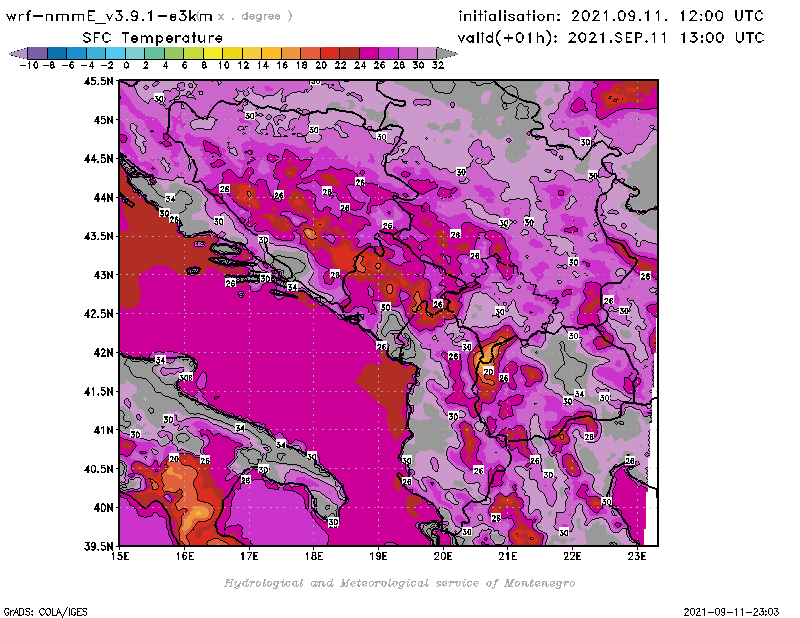Screen dimensions: 800x618
Task: Click the '16E' longitude label
Action: (x=185, y=556)
